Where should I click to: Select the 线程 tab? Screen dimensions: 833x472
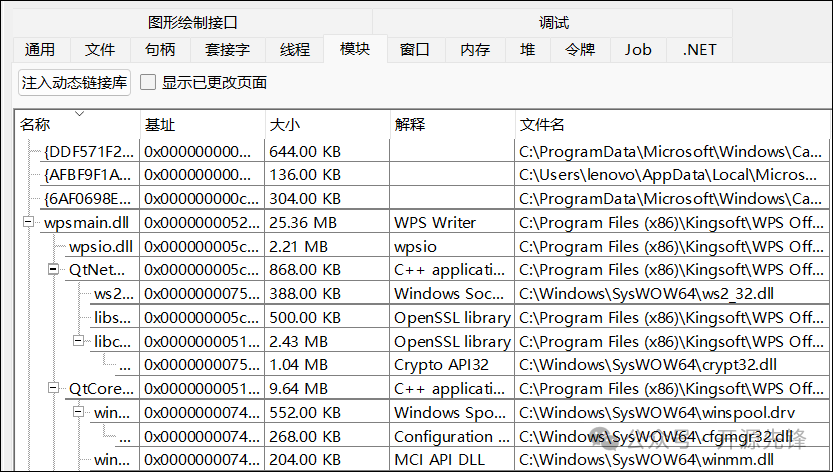[295, 50]
